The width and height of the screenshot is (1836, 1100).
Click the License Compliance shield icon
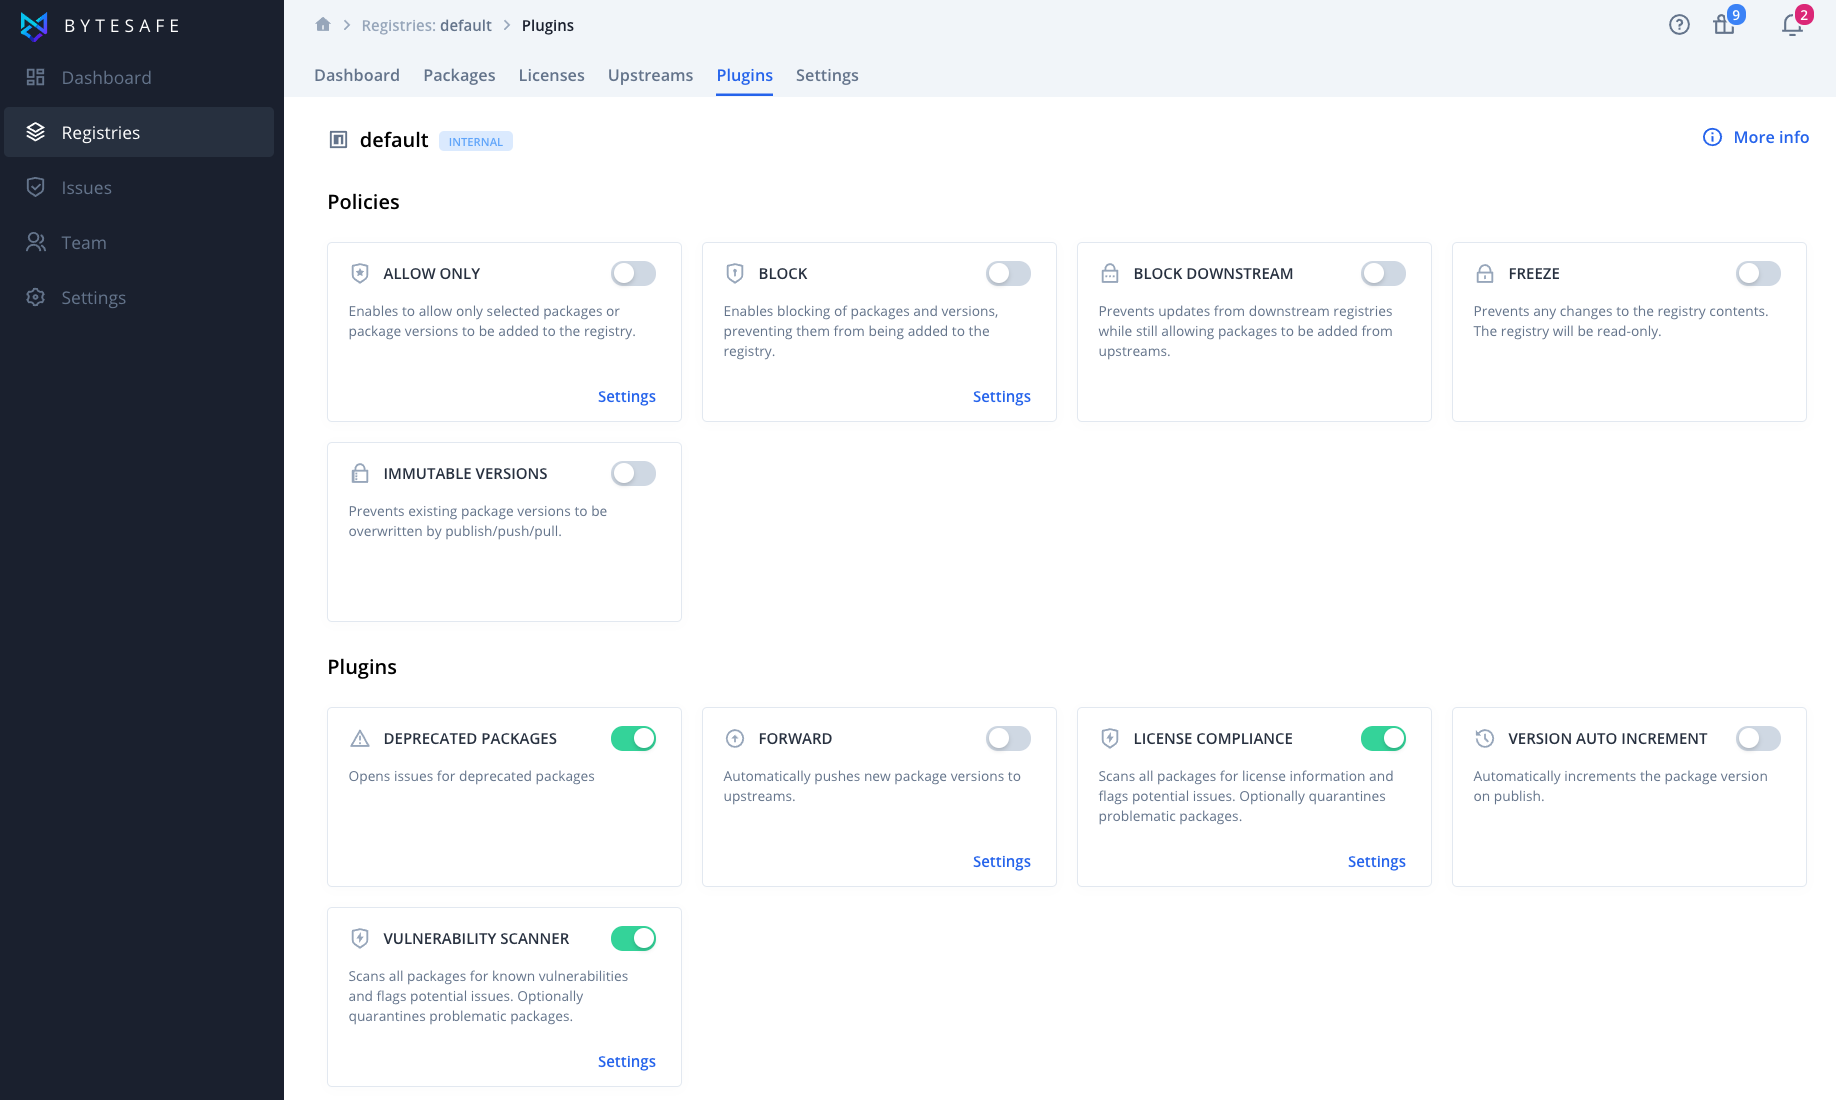point(1110,738)
